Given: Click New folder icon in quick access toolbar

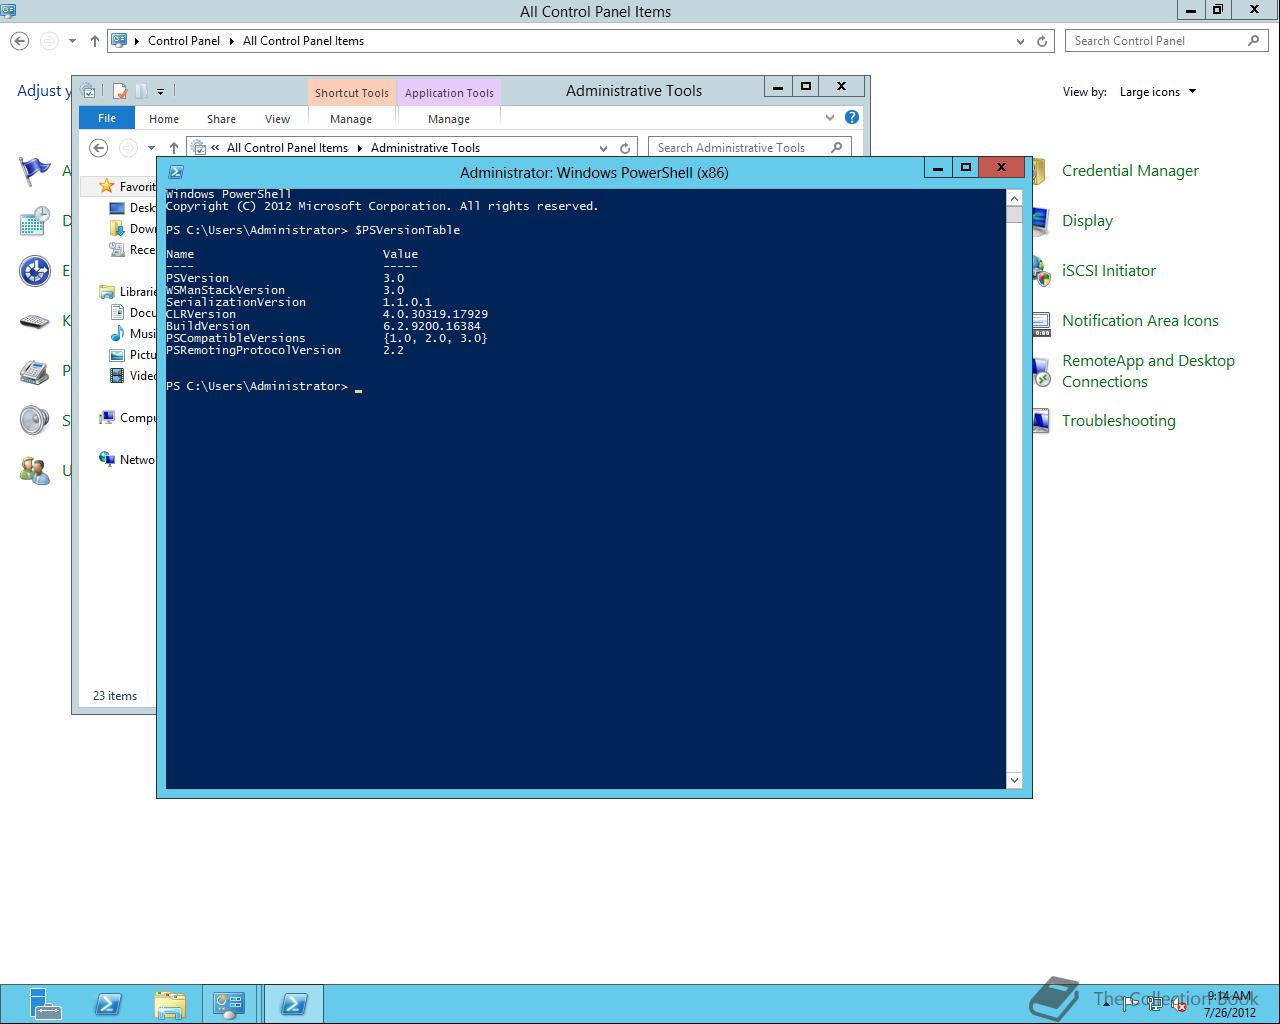Looking at the screenshot, I should point(141,91).
